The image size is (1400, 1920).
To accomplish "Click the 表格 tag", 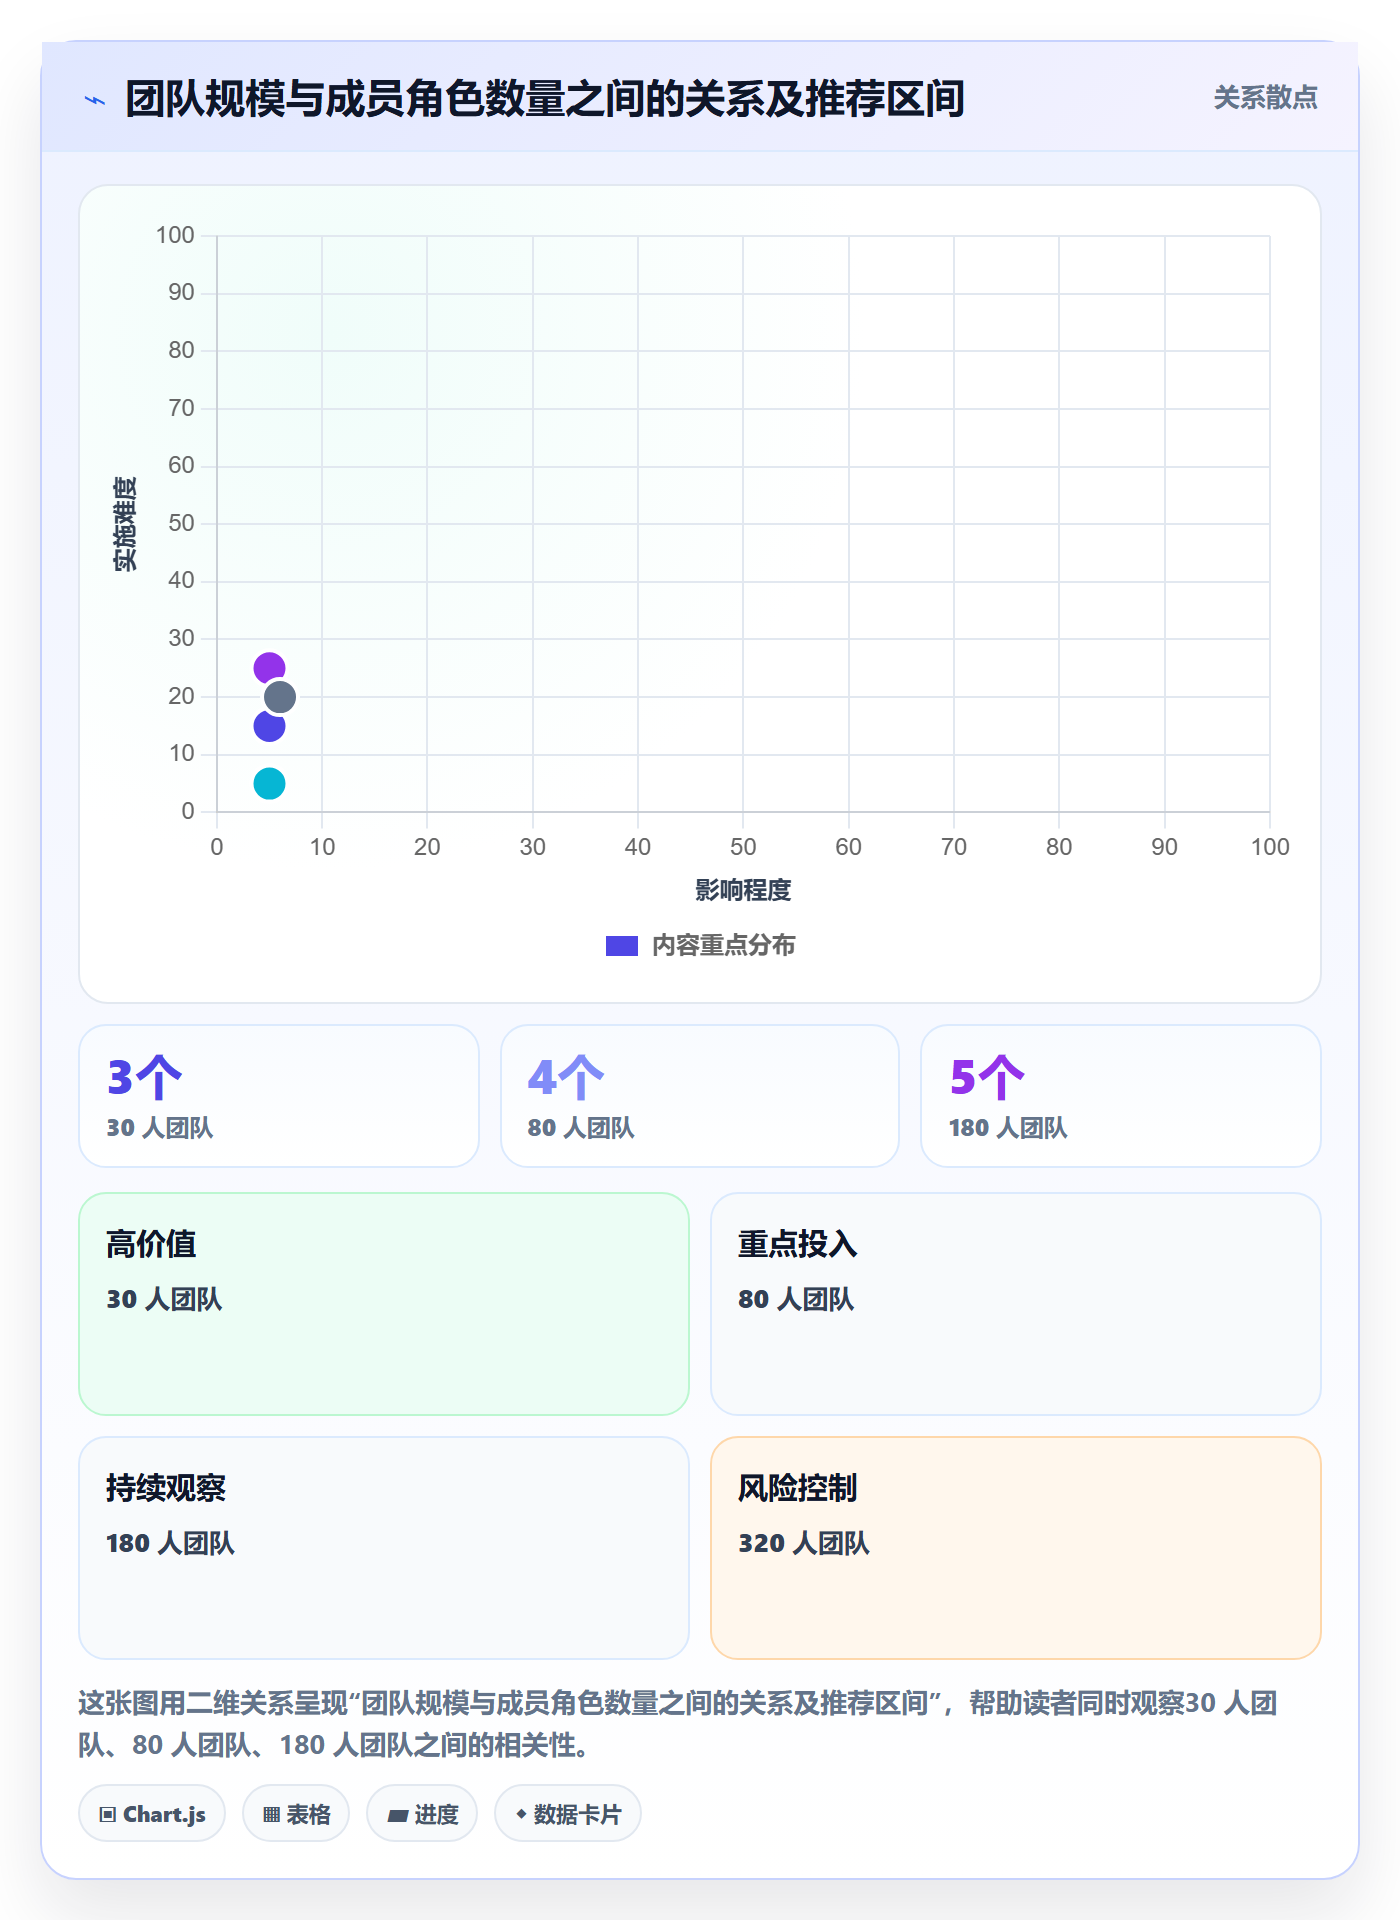I will 296,1814.
